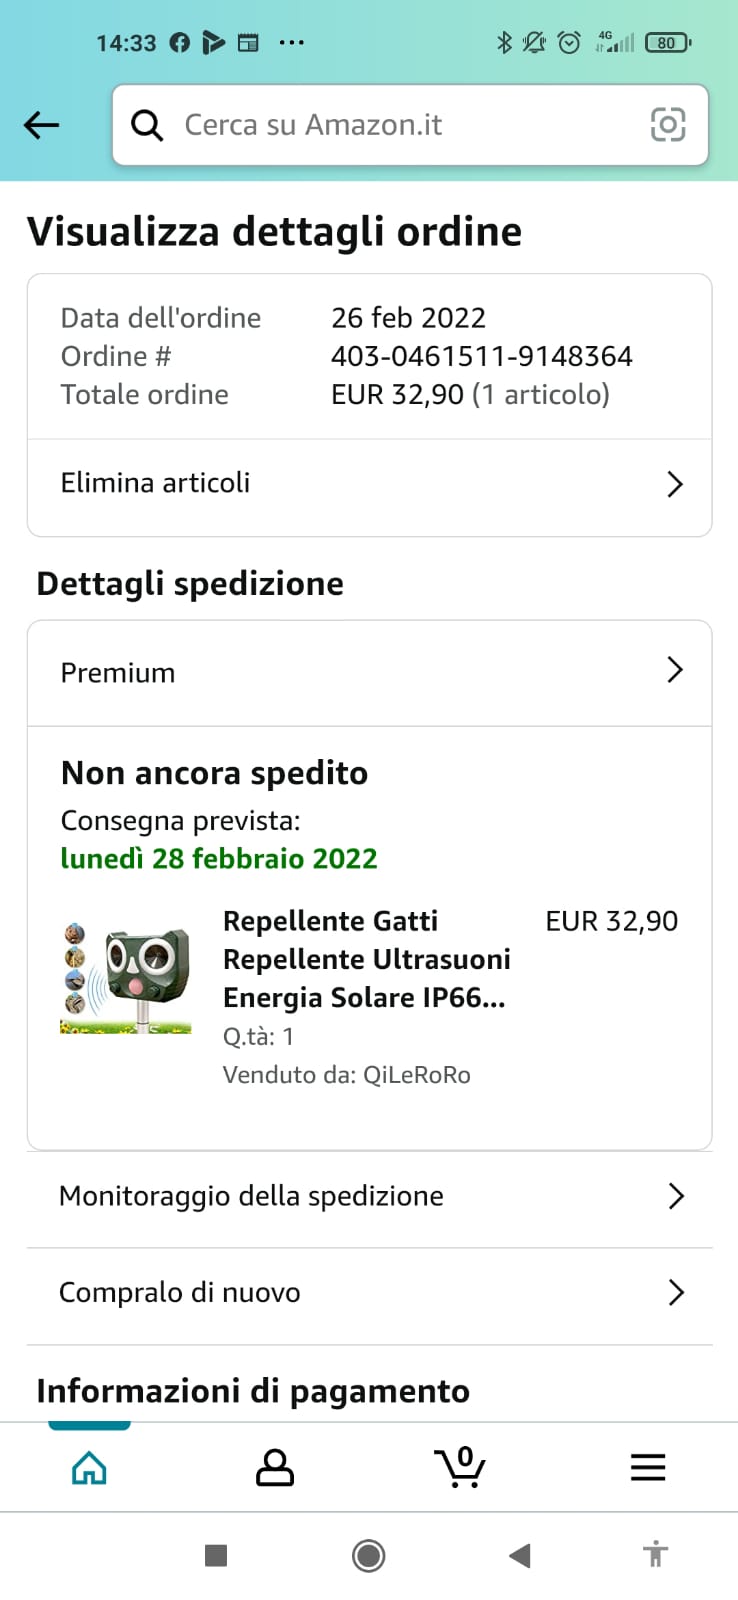Open Repellente Gatti product title link

pos(366,959)
